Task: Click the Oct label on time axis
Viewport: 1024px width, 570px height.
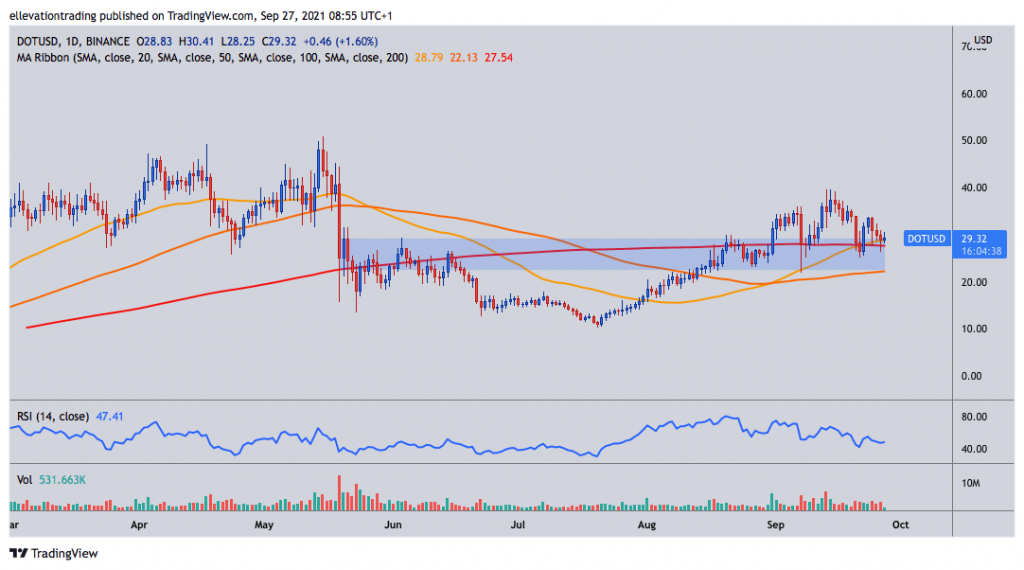Action: pos(901,524)
